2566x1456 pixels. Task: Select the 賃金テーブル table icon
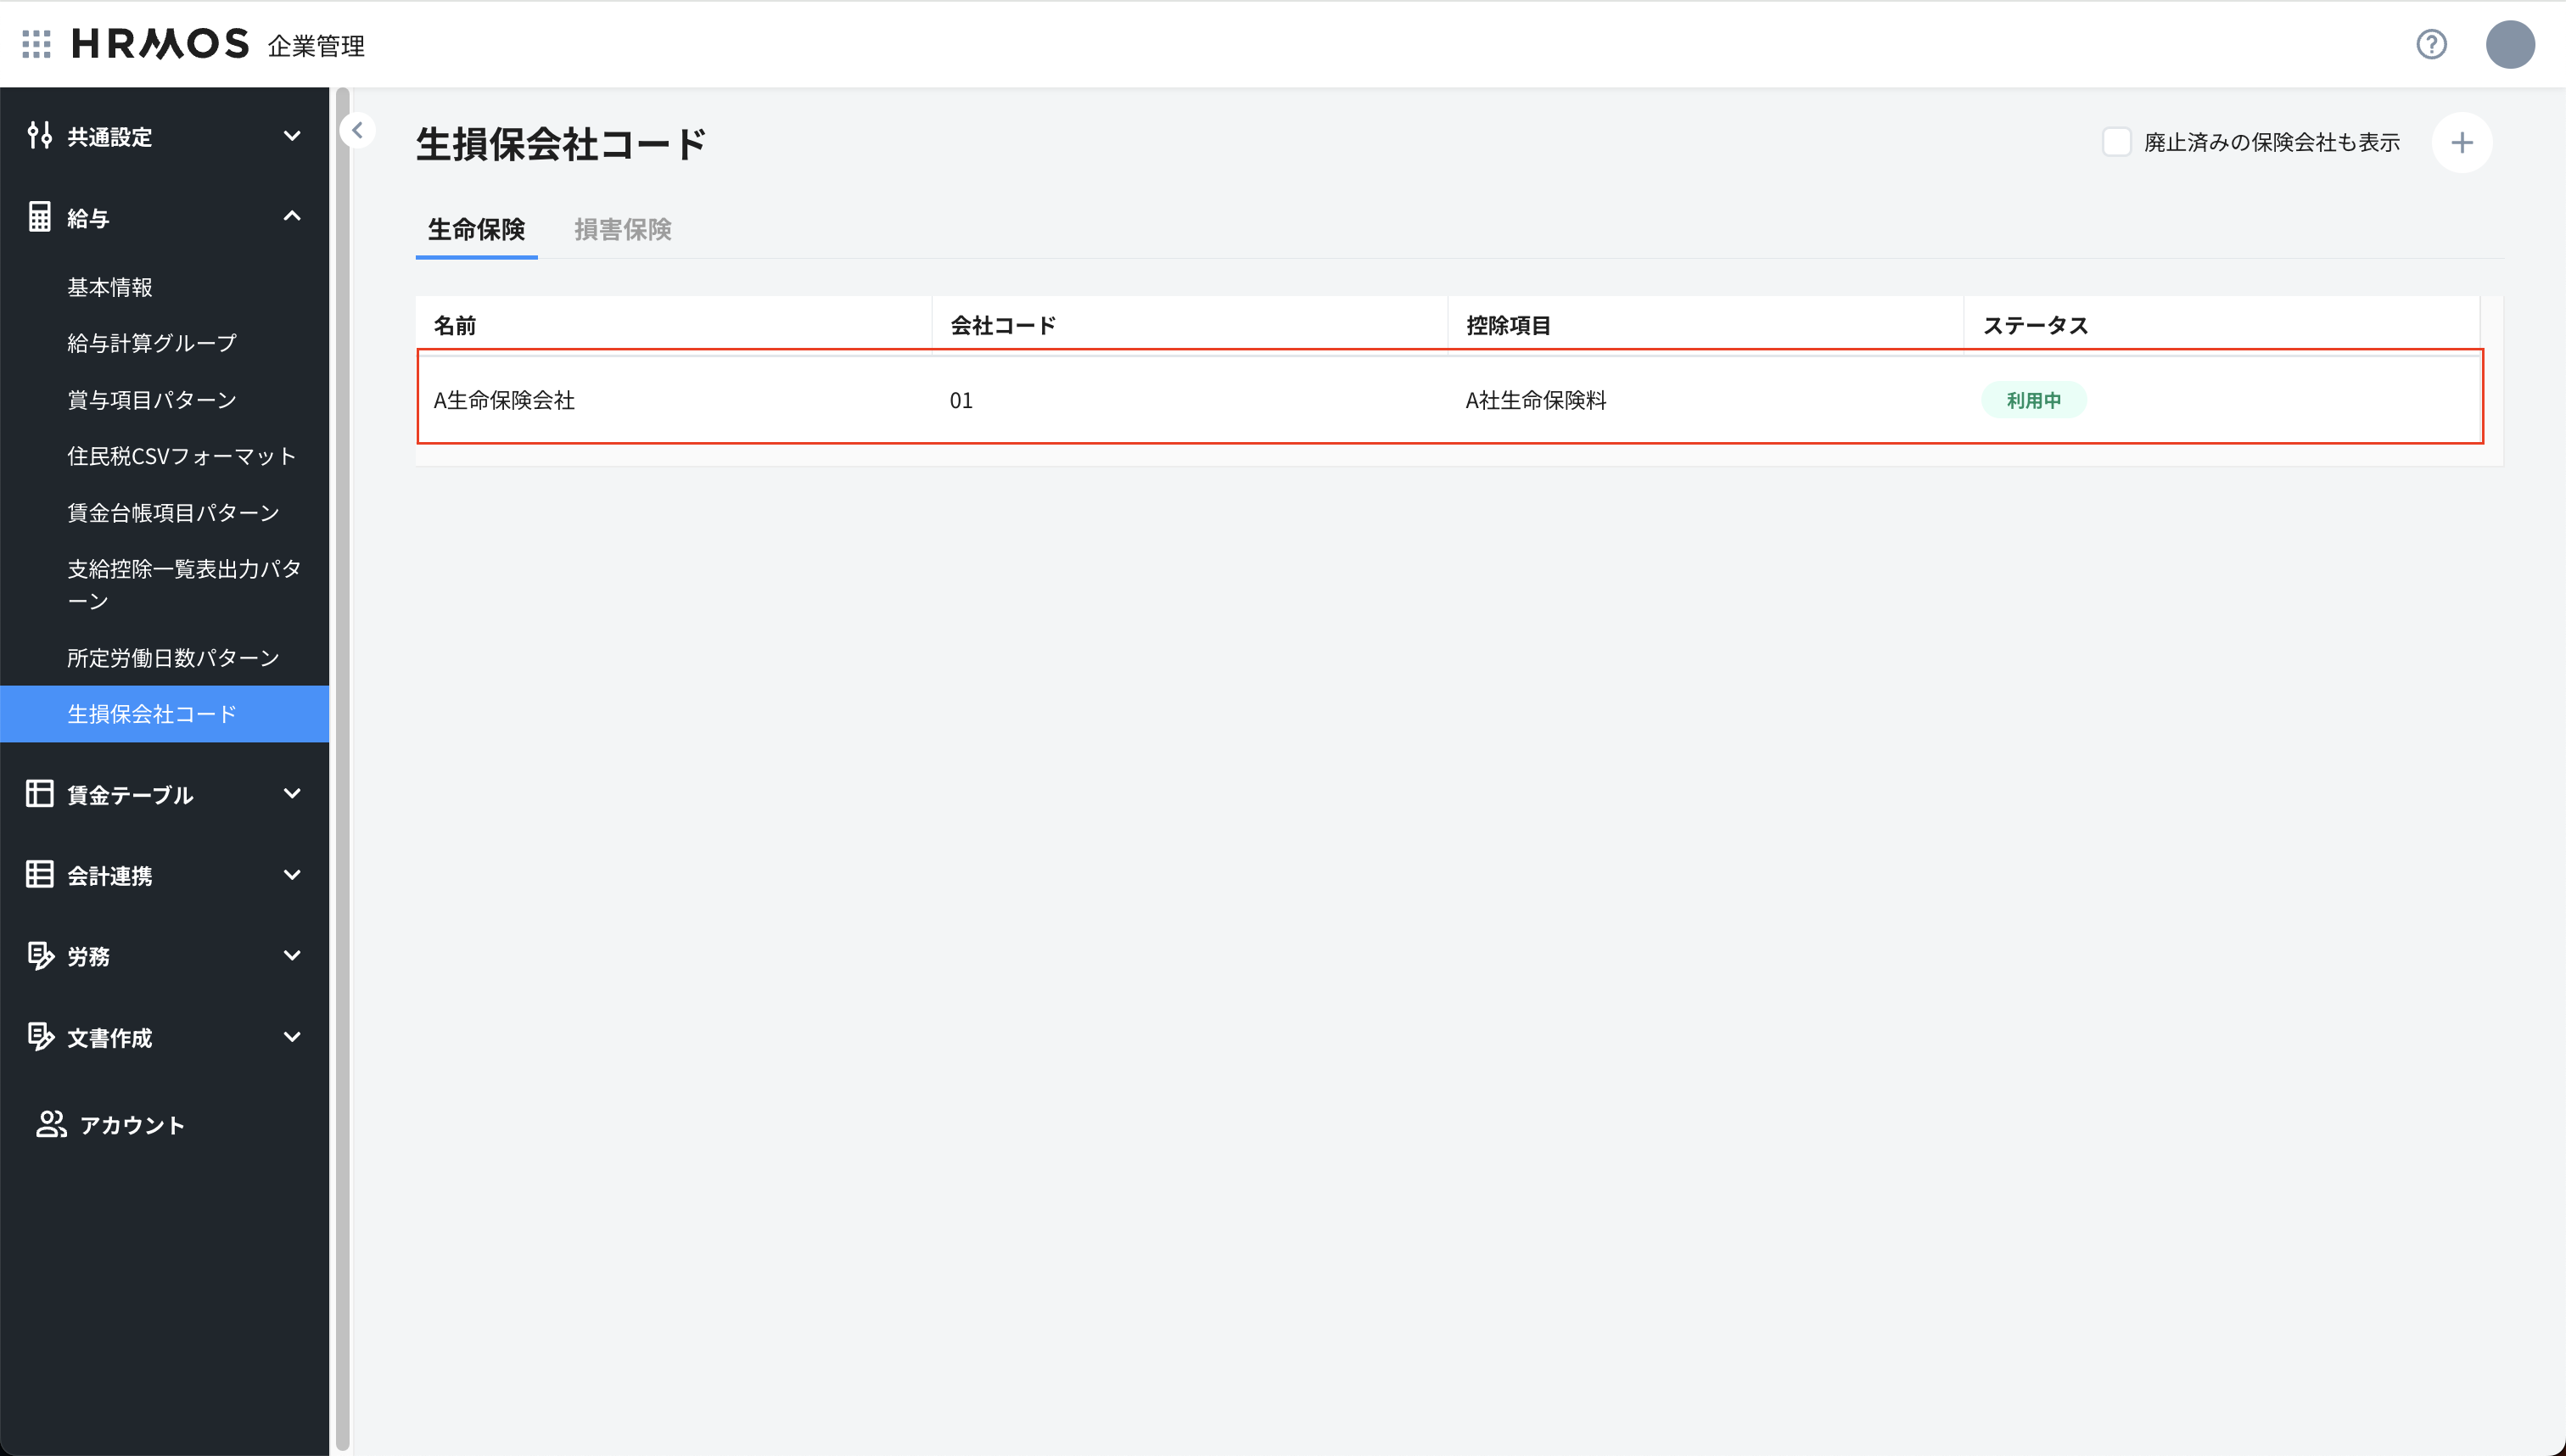coord(40,793)
